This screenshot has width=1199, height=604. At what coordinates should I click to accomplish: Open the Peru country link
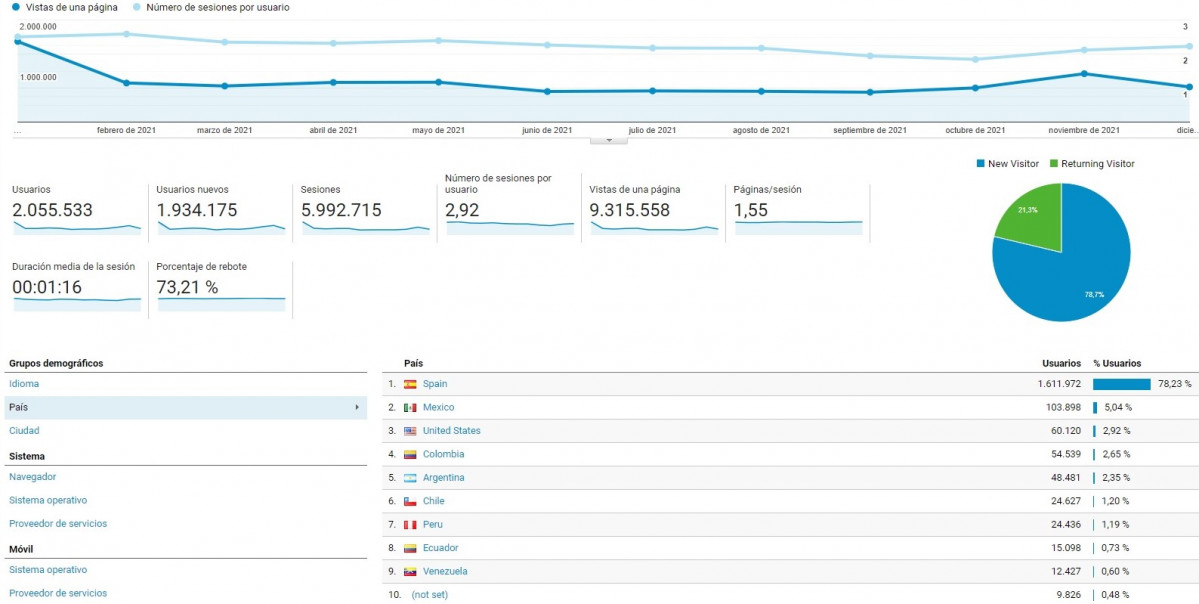[433, 524]
